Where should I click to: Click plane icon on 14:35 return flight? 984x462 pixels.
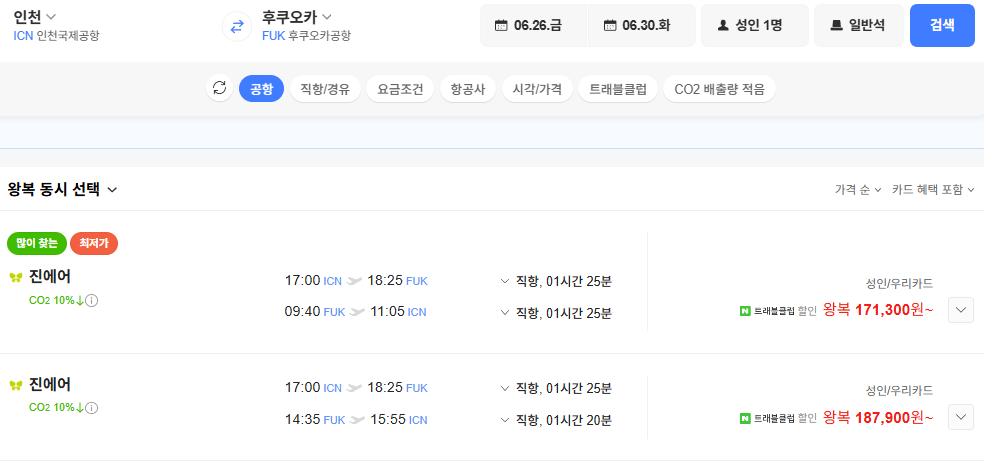click(x=358, y=420)
